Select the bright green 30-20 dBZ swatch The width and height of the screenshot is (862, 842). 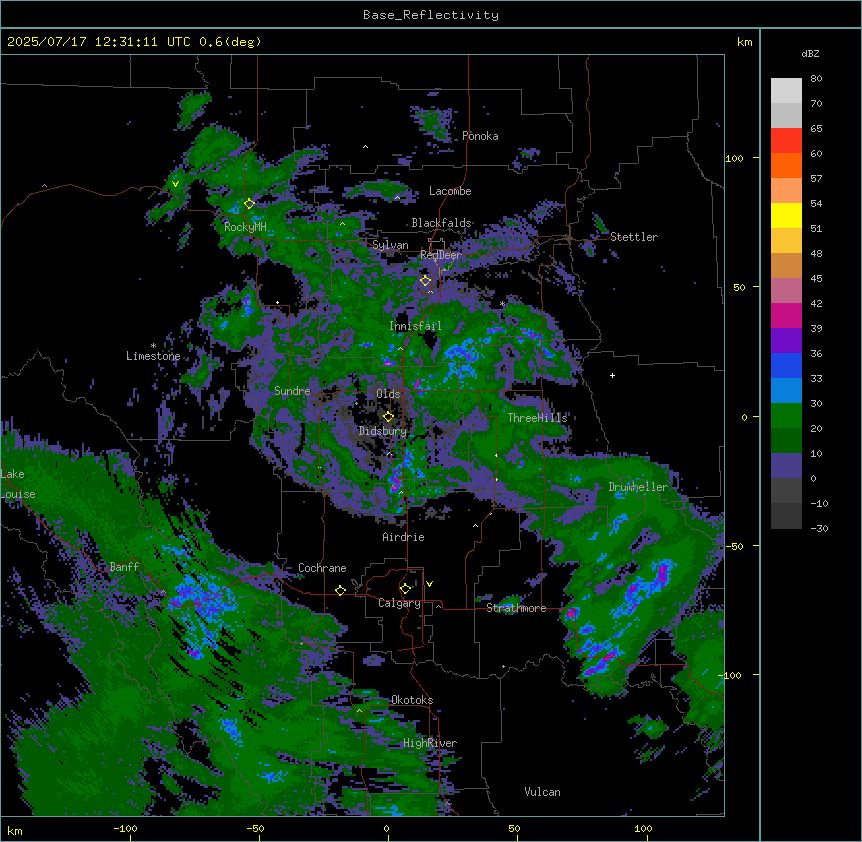786,416
